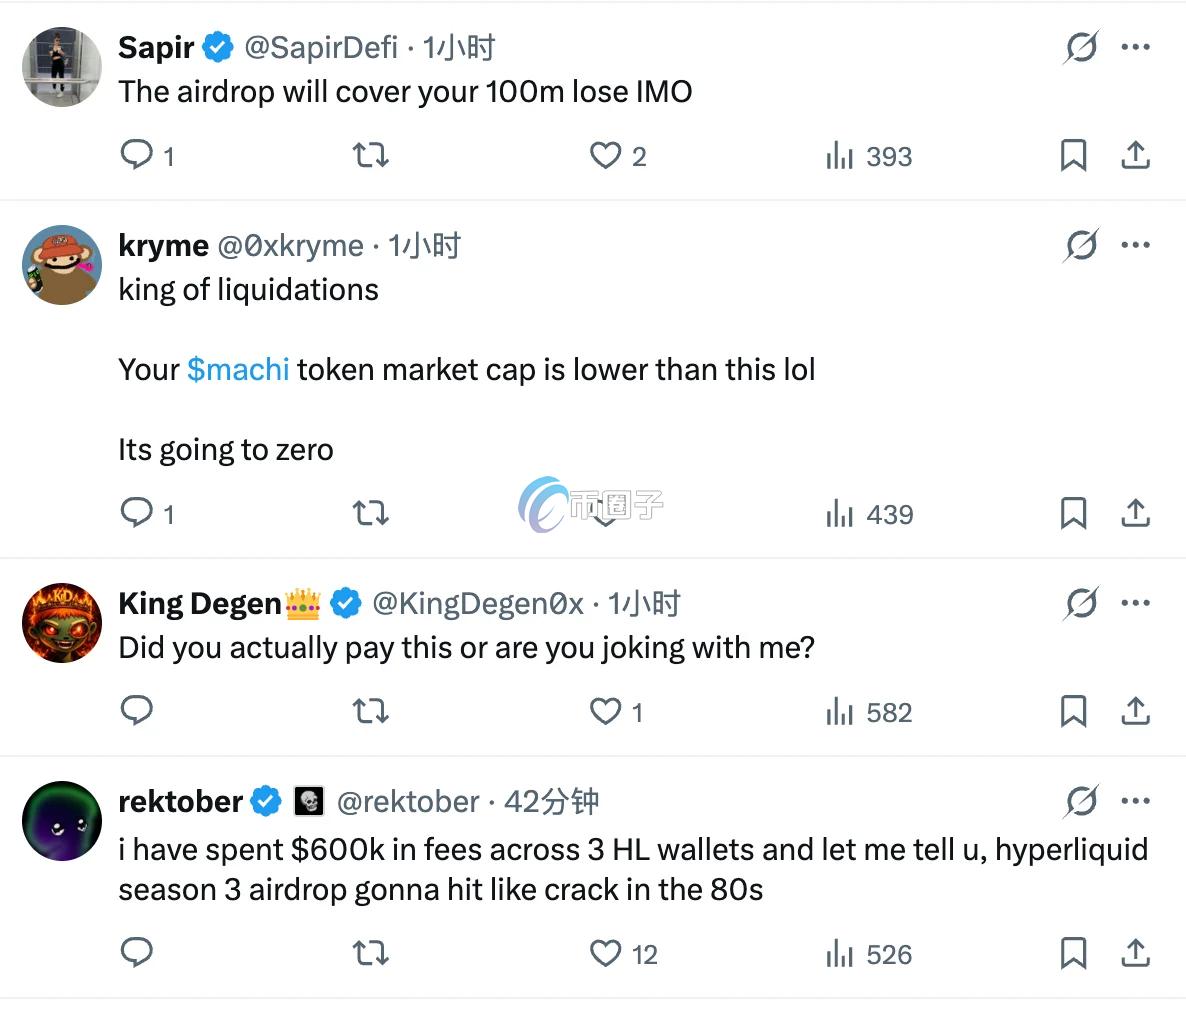The height and width of the screenshot is (1010, 1186).
Task: Like Sapir's tweet about the airdrop
Action: [x=605, y=155]
